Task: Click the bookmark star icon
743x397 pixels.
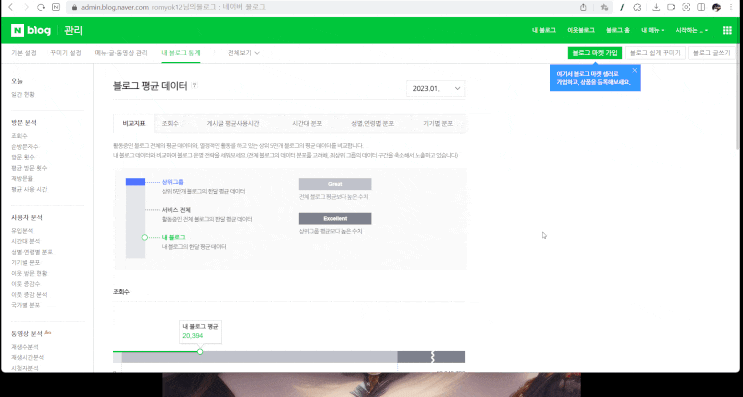Action: [x=604, y=7]
